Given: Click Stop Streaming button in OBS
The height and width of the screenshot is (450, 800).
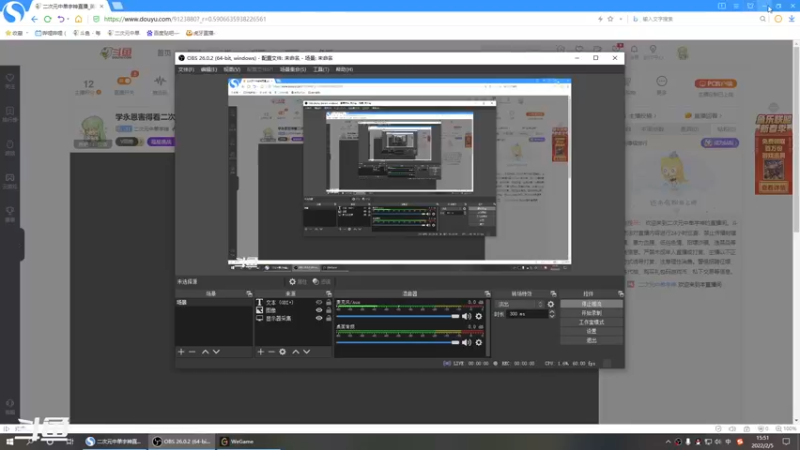Looking at the screenshot, I should pos(591,304).
